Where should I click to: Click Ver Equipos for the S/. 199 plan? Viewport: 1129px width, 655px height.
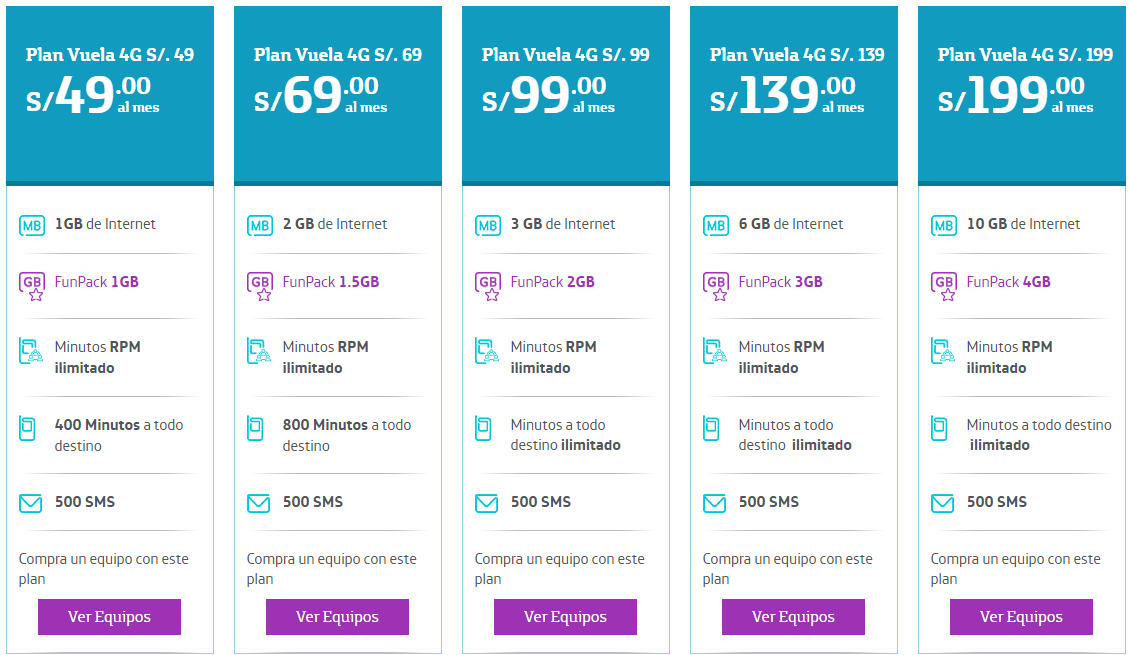(1021, 617)
